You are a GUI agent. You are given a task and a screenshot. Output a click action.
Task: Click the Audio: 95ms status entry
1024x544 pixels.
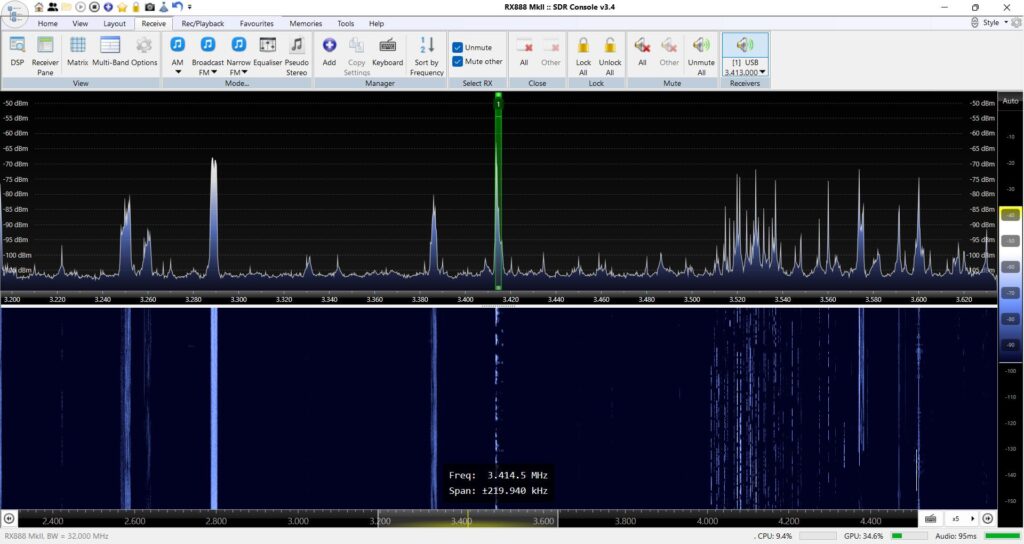pos(956,536)
